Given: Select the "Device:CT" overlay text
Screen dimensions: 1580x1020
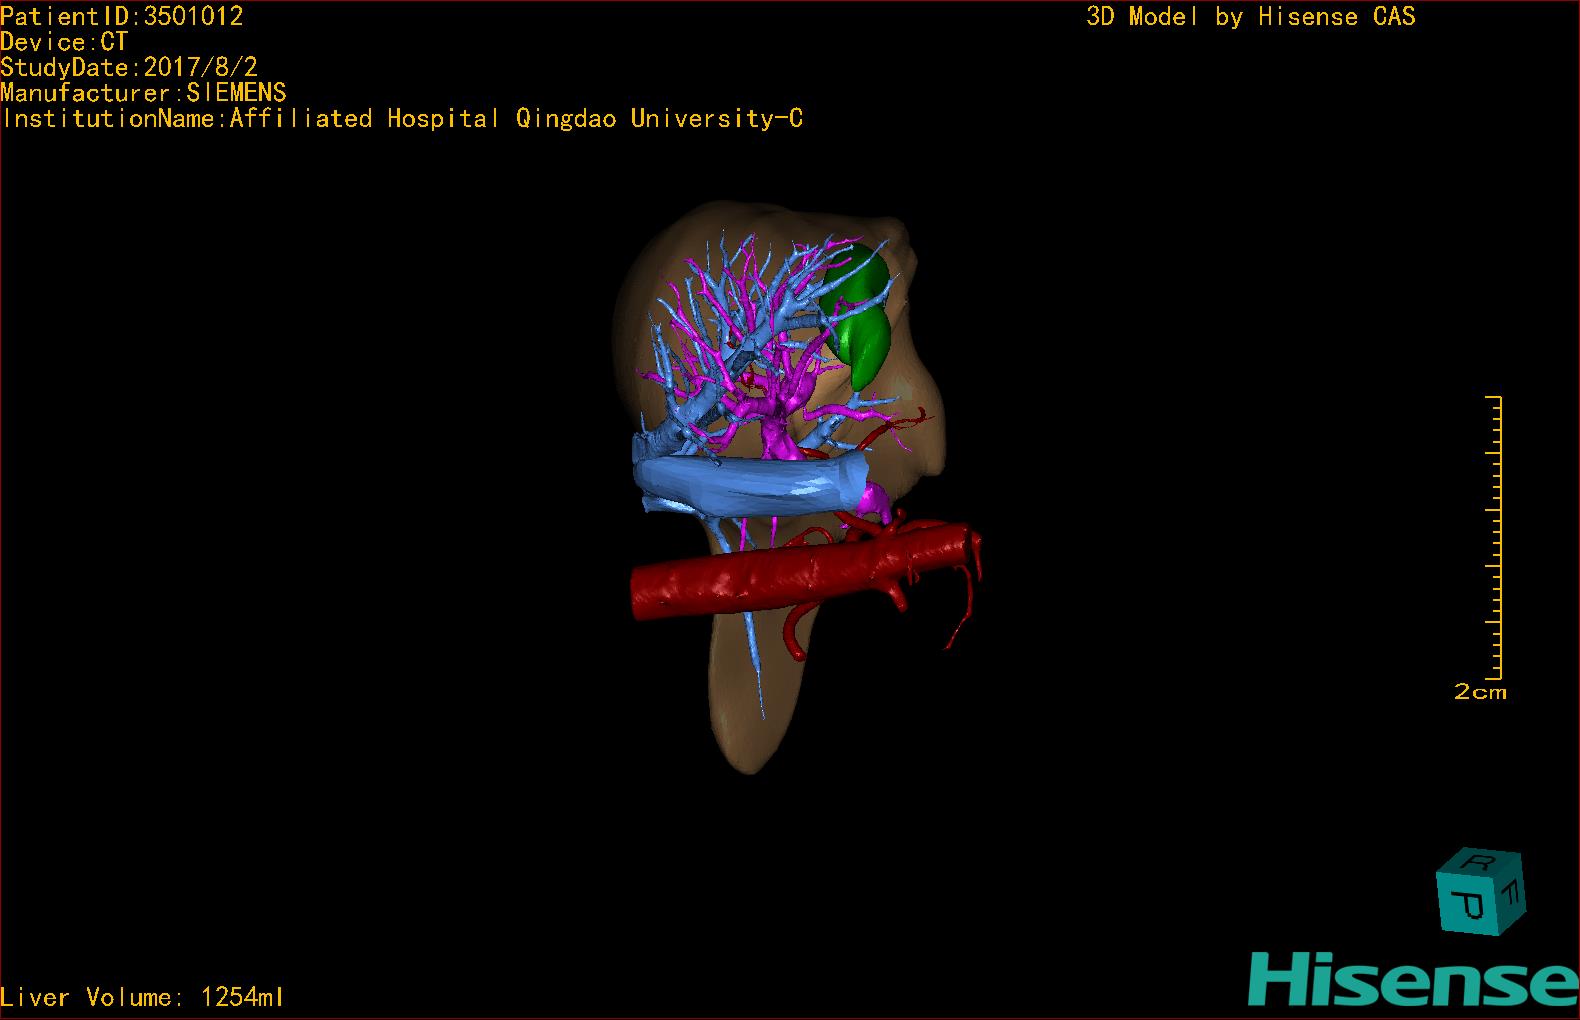Looking at the screenshot, I should point(64,42).
